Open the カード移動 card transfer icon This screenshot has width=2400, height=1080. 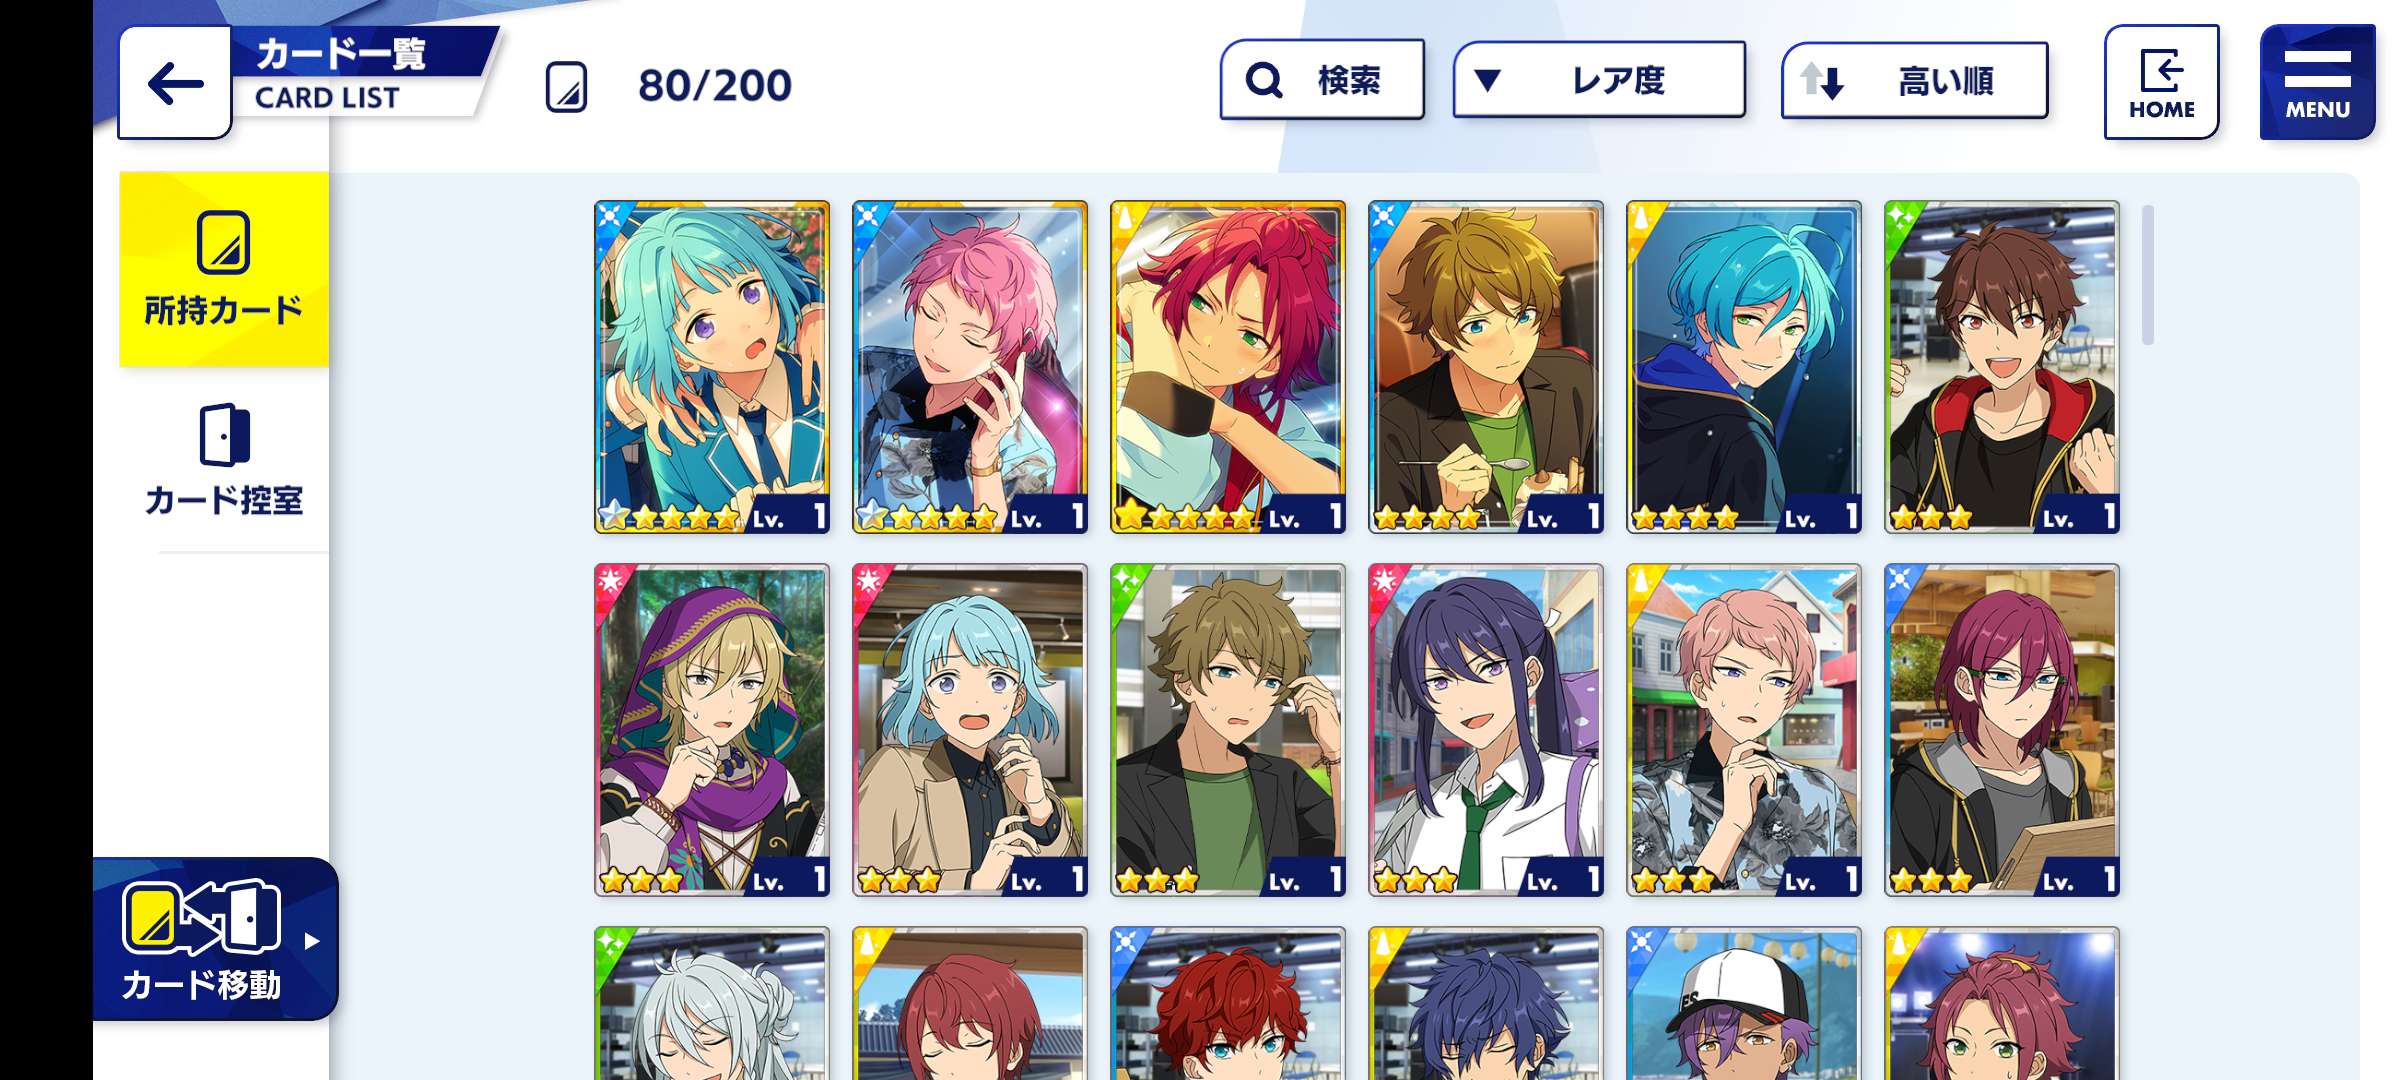201,917
